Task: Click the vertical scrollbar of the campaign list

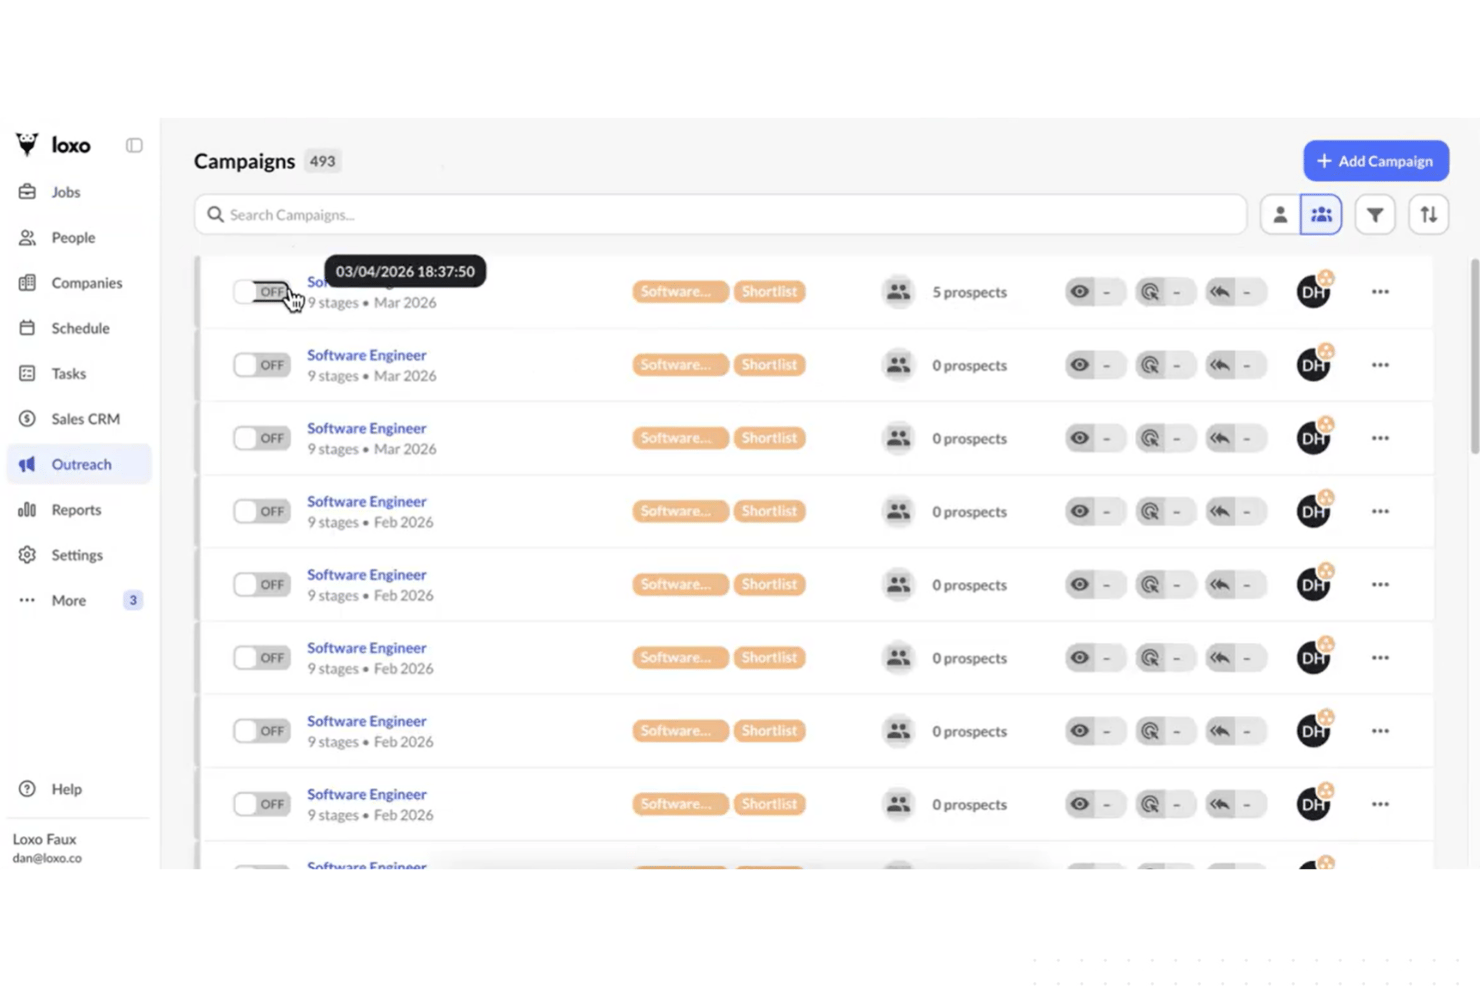Action: [1474, 356]
